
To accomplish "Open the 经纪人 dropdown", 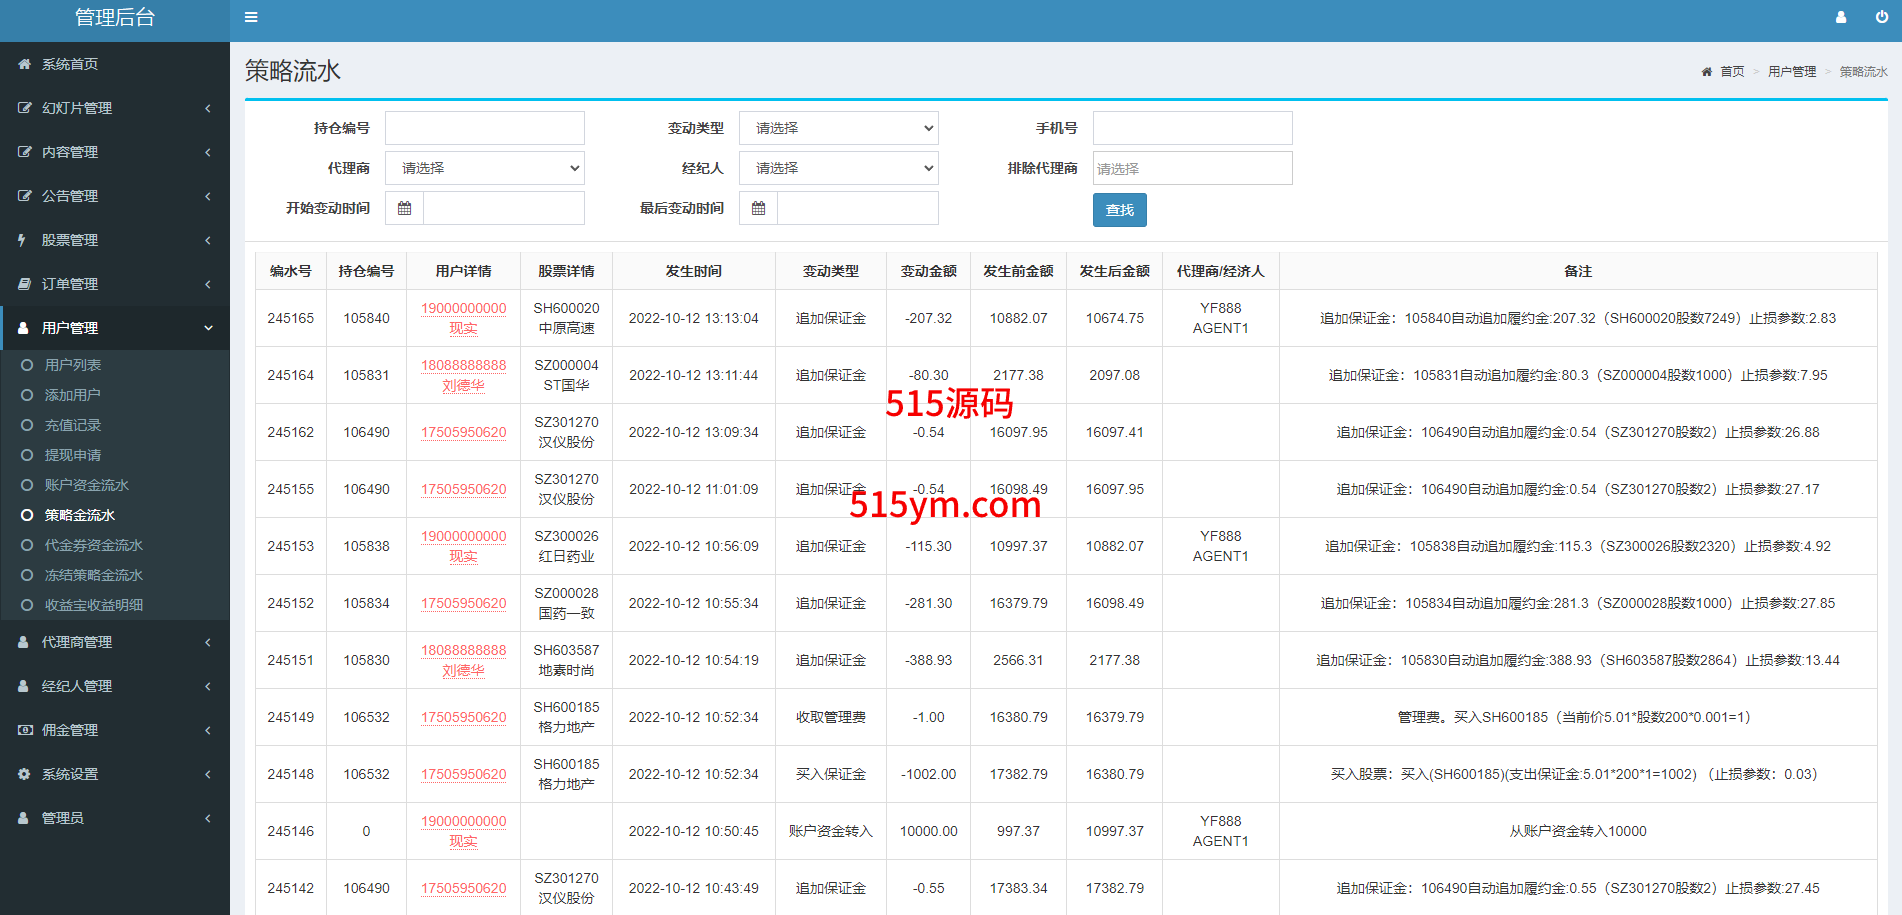I will coord(838,168).
